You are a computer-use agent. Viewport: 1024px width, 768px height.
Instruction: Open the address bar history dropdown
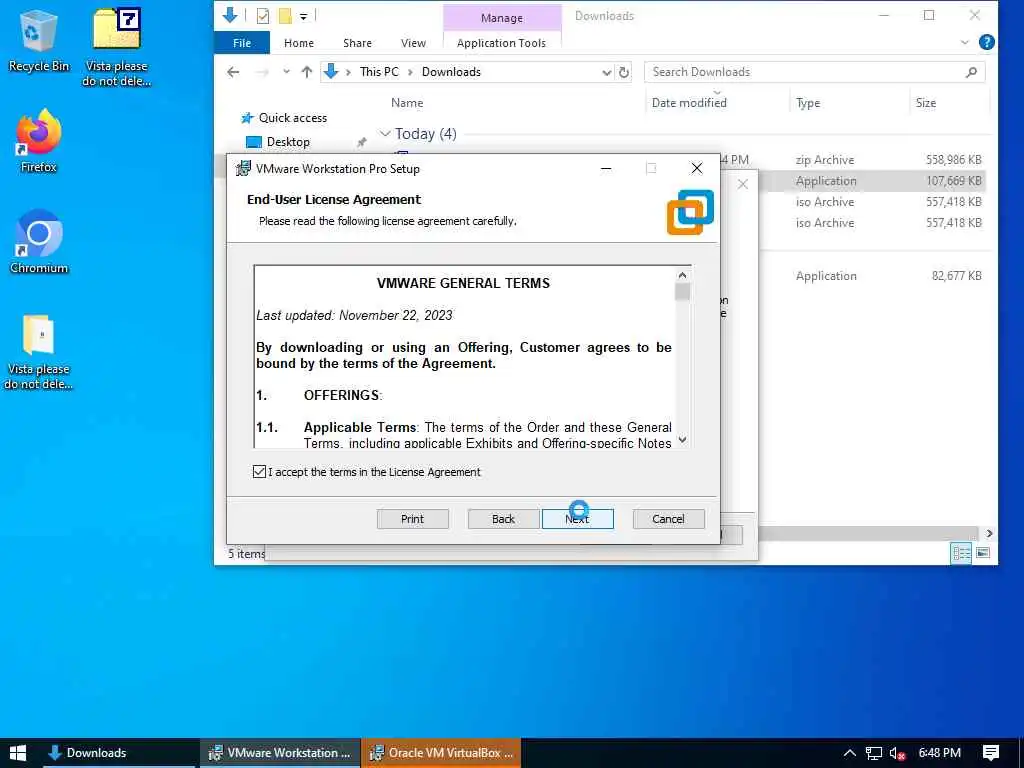pos(606,72)
